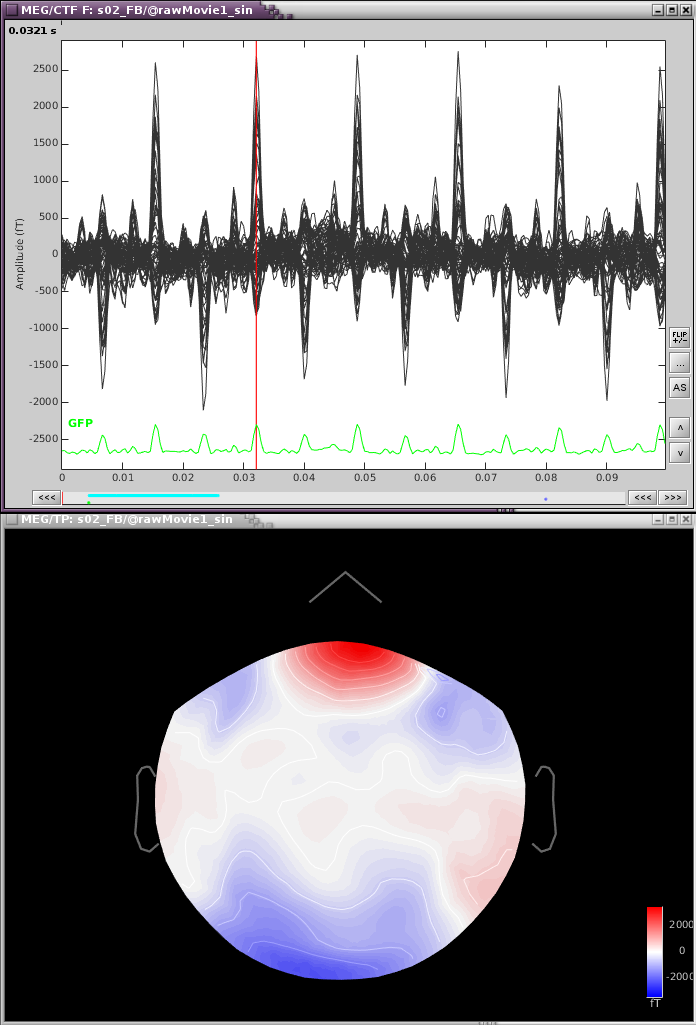Viewport: 696px width, 1025px height.
Task: Click the green GFP label
Action: [80, 423]
